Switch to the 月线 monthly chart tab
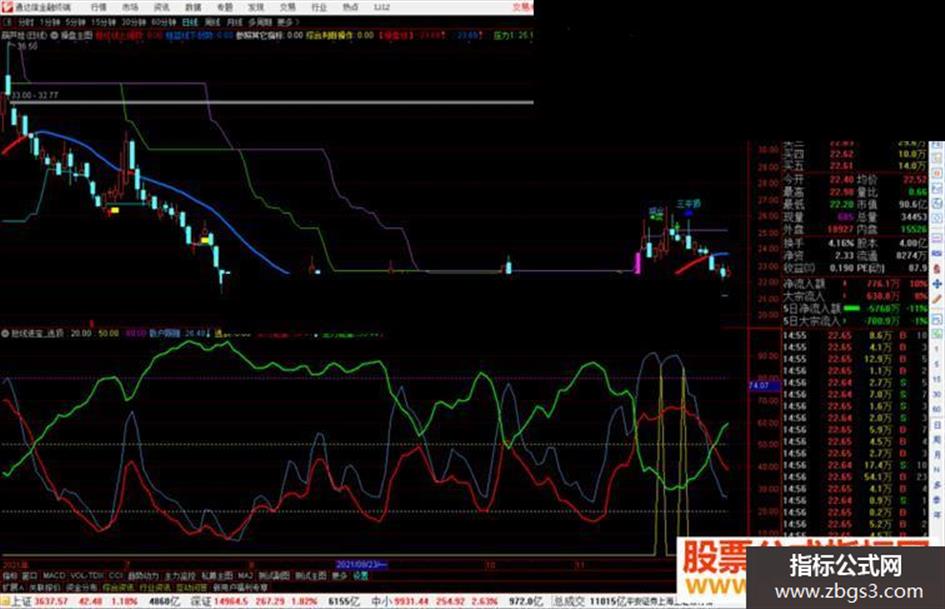945x609 pixels. click(x=234, y=22)
